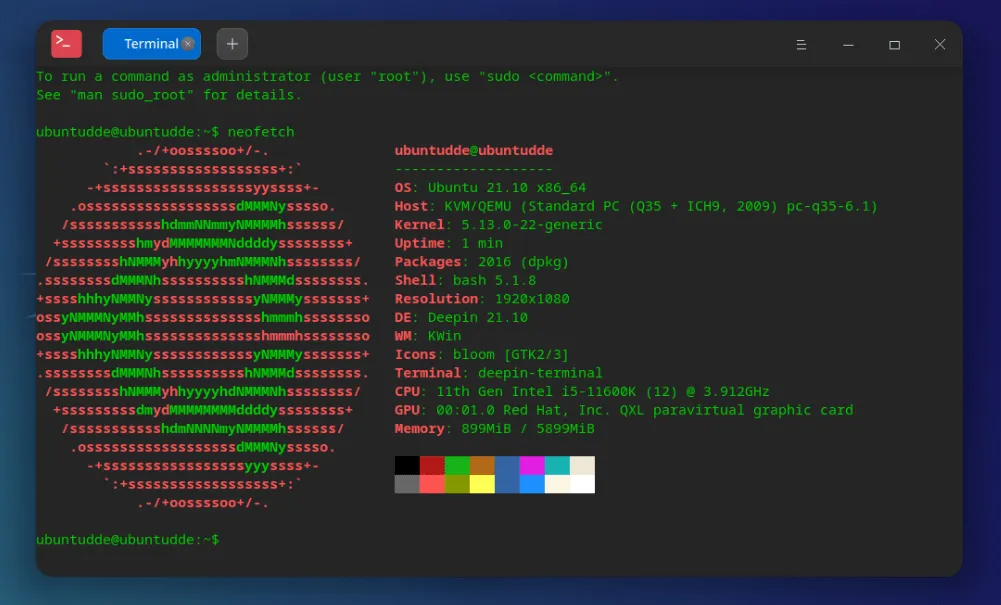
Task: Close the terminal window
Action: [x=940, y=45]
